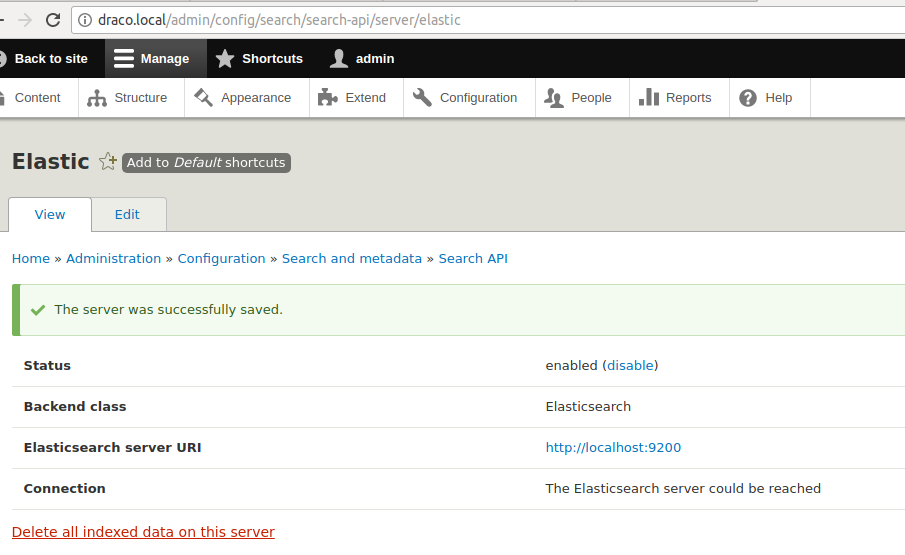The height and width of the screenshot is (555, 905).
Task: Click 'The server was successfully saved.' text
Action: pyautogui.click(x=169, y=310)
